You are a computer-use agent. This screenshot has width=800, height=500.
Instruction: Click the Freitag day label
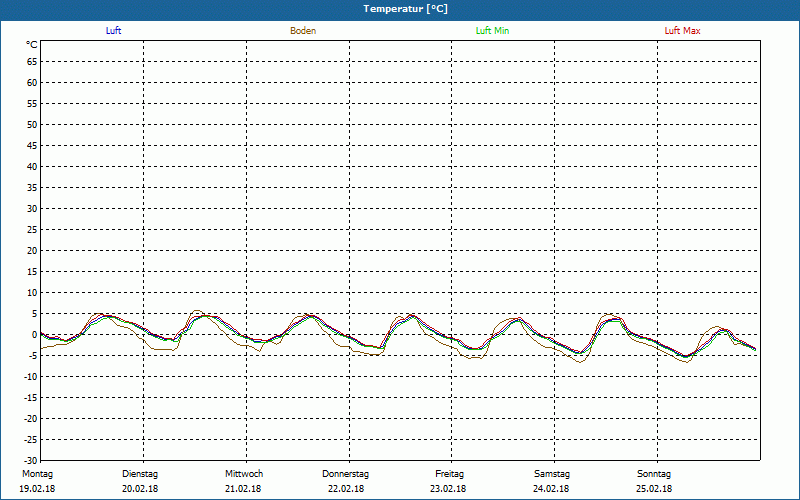[449, 474]
